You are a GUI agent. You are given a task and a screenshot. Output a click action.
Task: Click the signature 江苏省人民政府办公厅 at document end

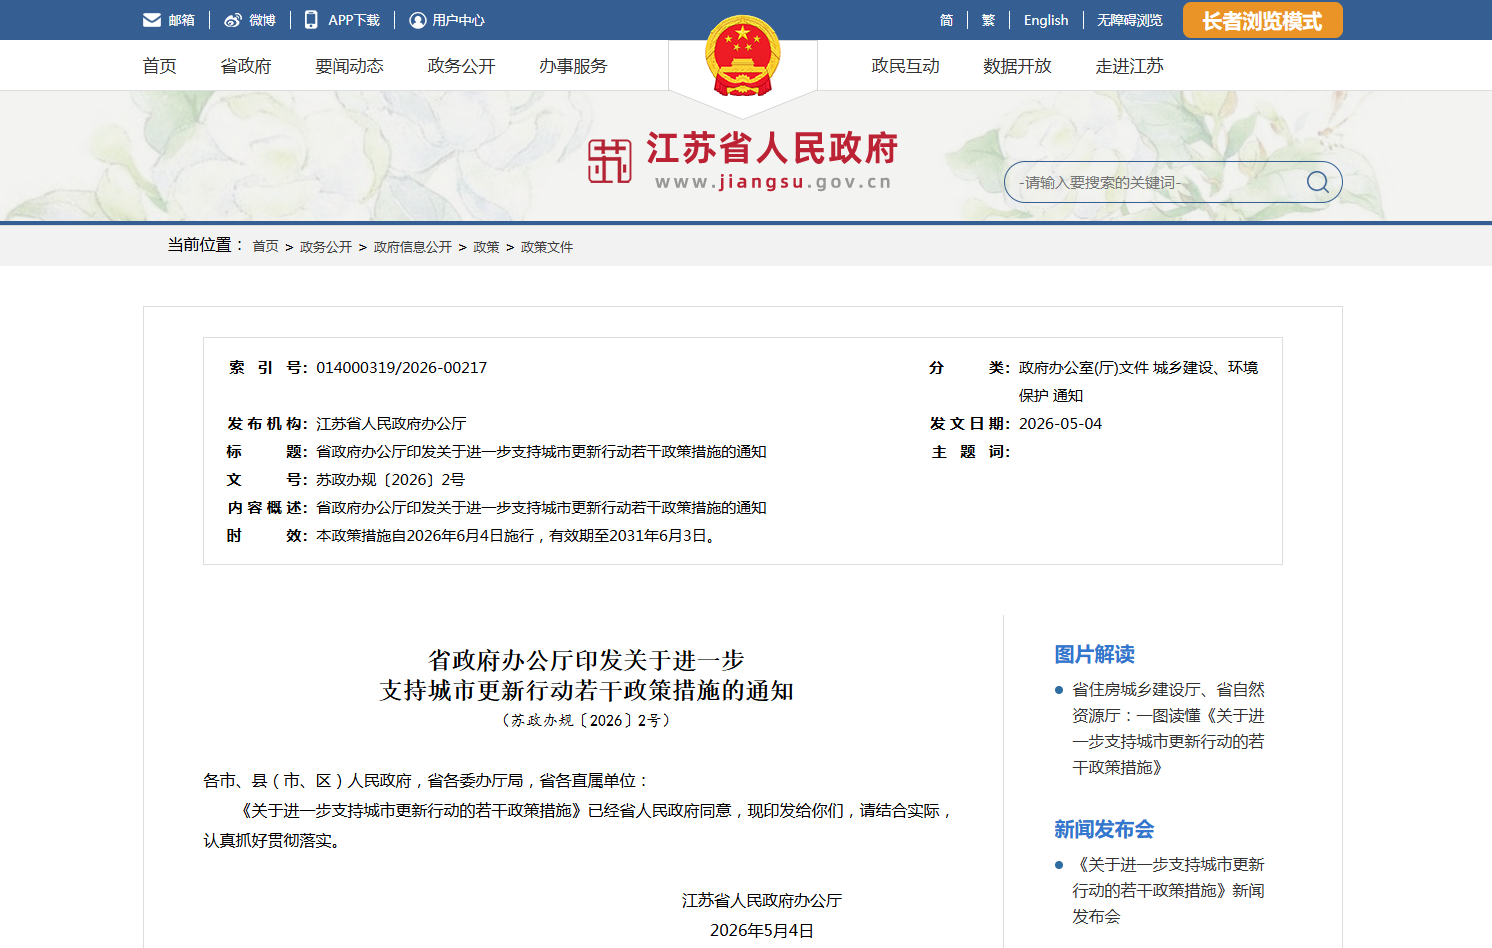762,901
